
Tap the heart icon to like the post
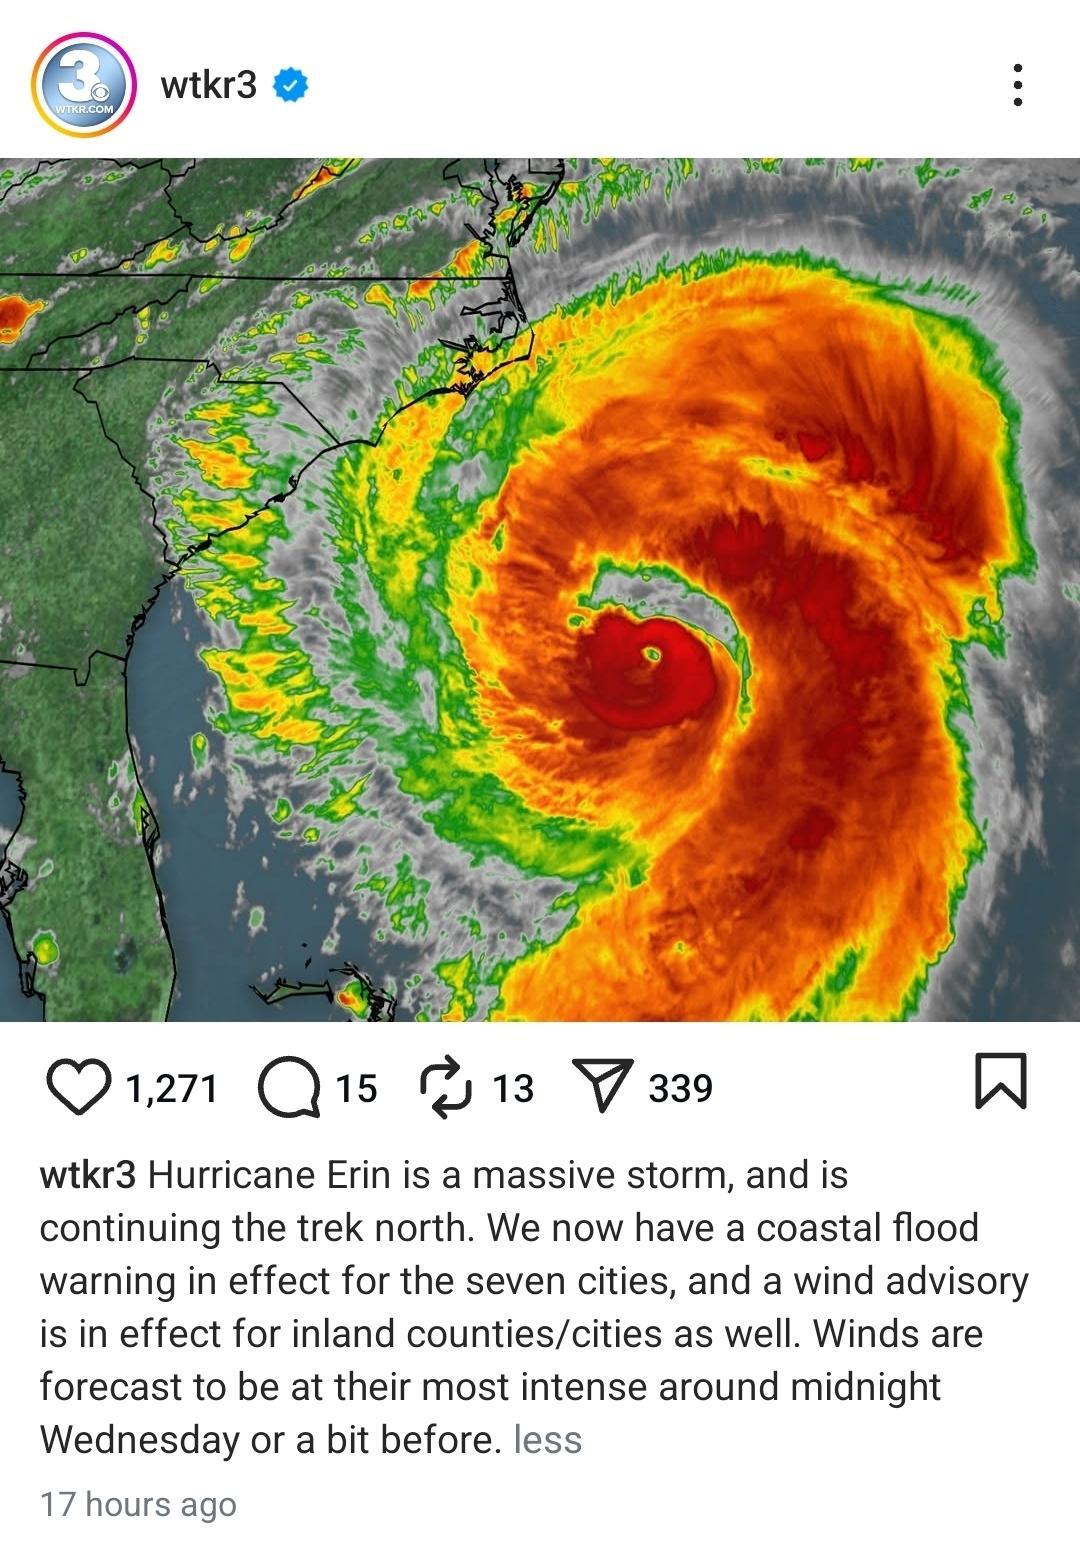[79, 1088]
